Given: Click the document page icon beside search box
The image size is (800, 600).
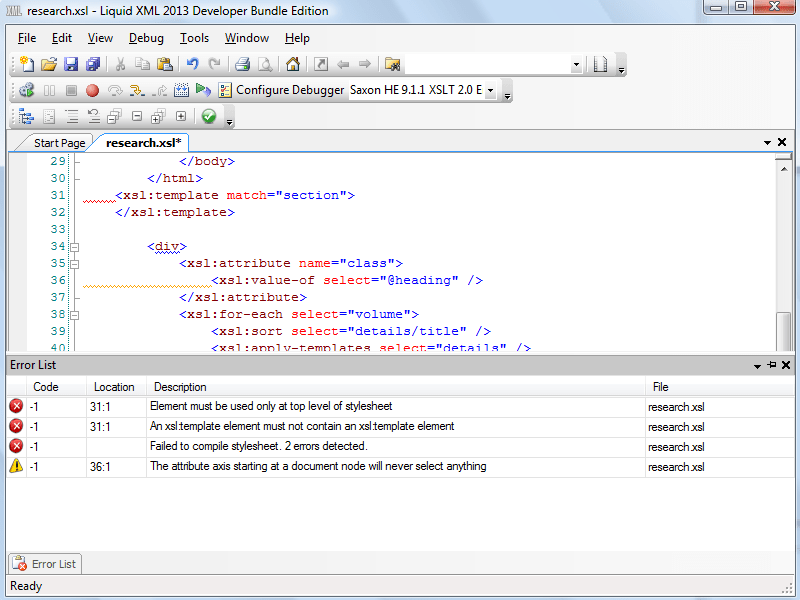Looking at the screenshot, I should tap(601, 64).
